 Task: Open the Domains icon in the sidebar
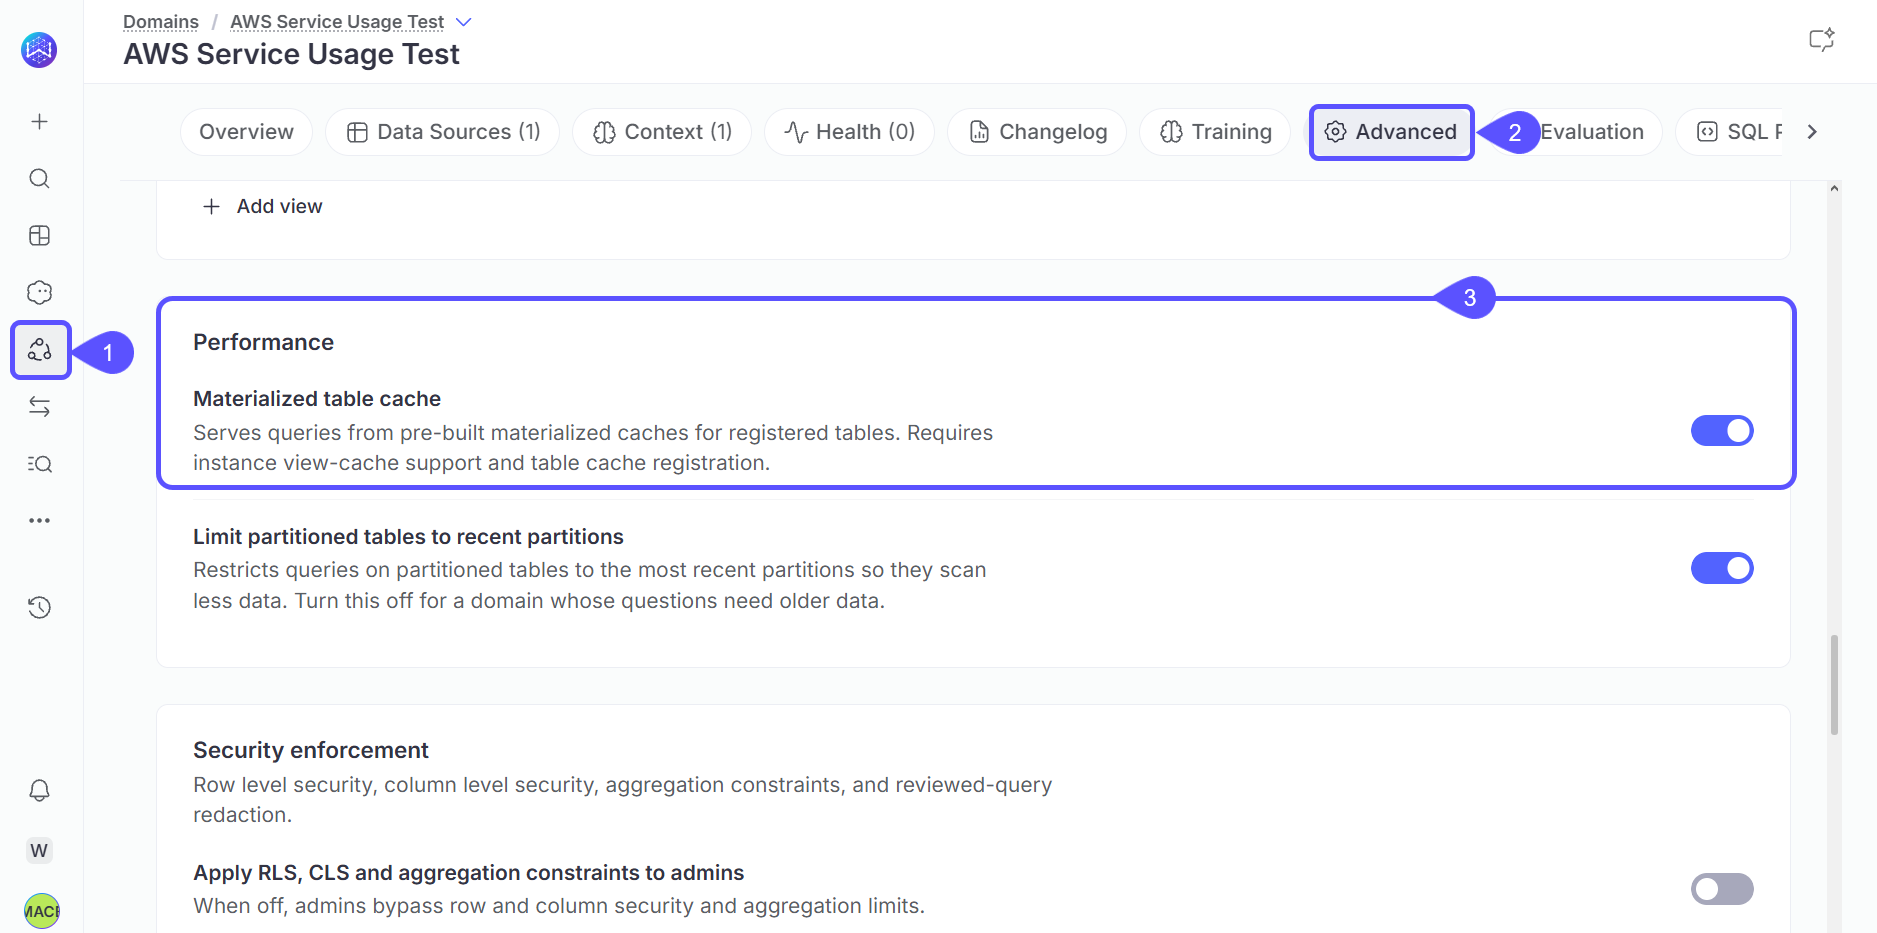click(x=40, y=349)
